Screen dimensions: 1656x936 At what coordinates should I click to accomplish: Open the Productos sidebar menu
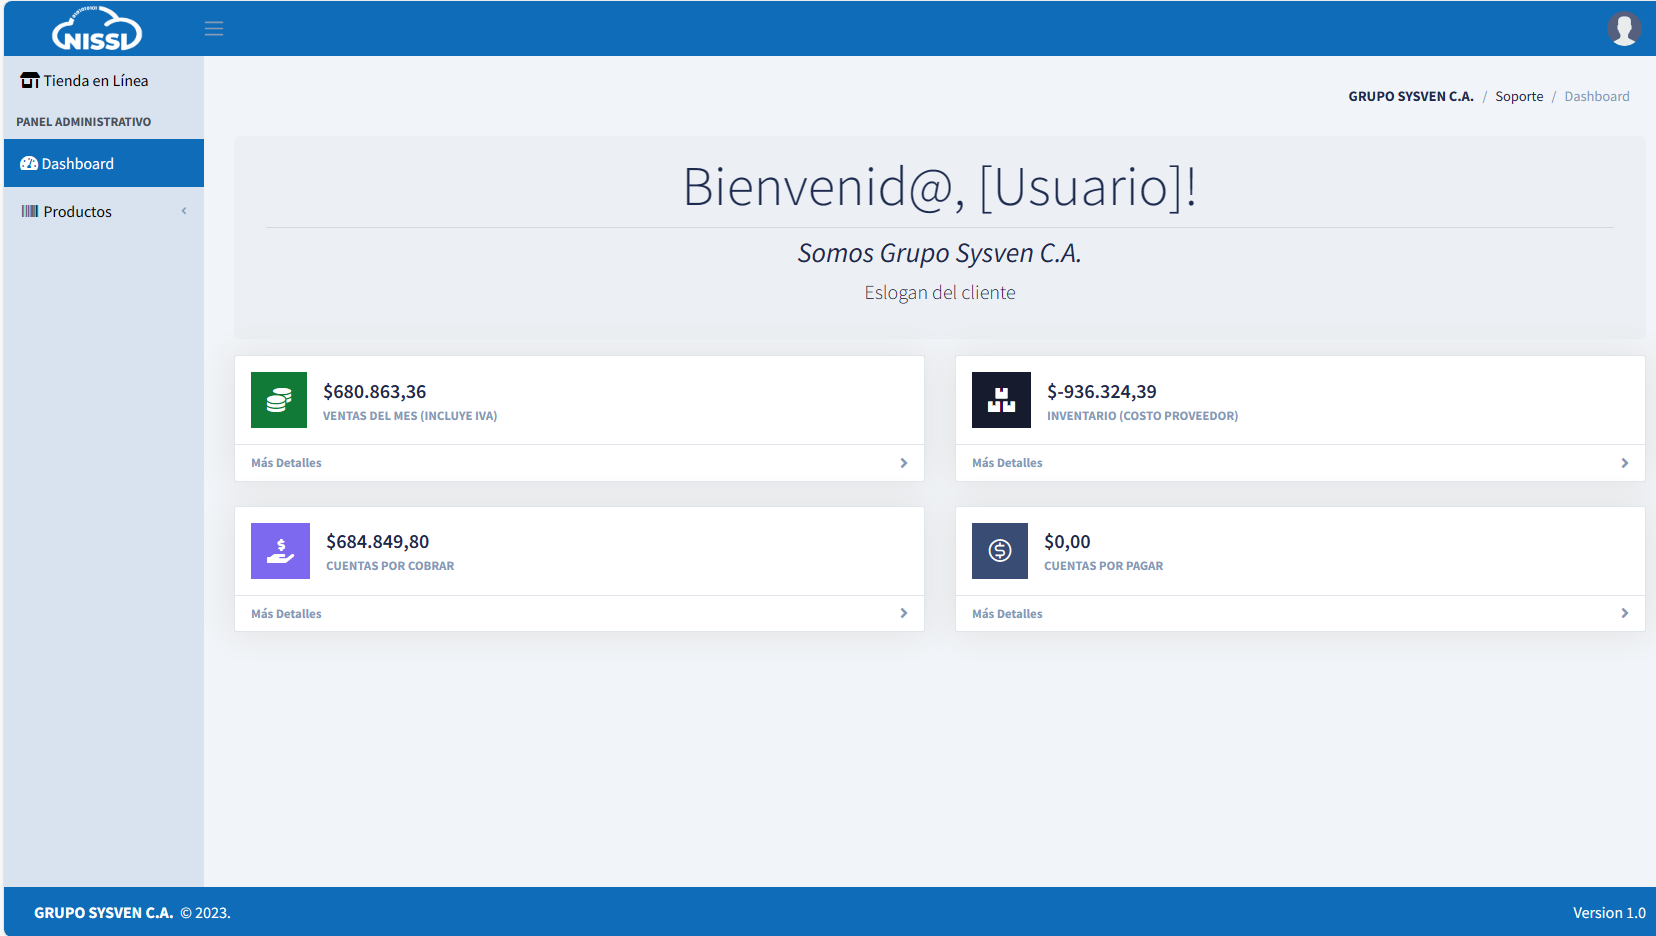(78, 212)
